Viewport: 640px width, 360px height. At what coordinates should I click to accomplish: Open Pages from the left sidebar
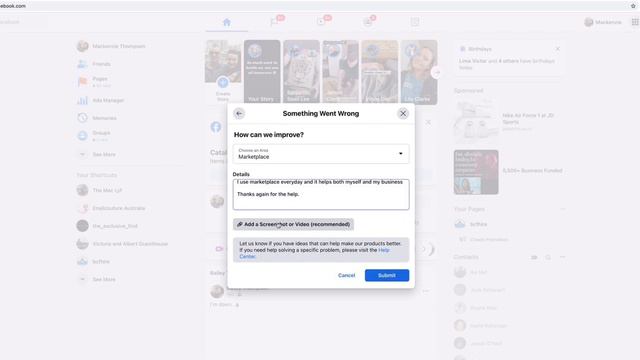[x=94, y=82]
